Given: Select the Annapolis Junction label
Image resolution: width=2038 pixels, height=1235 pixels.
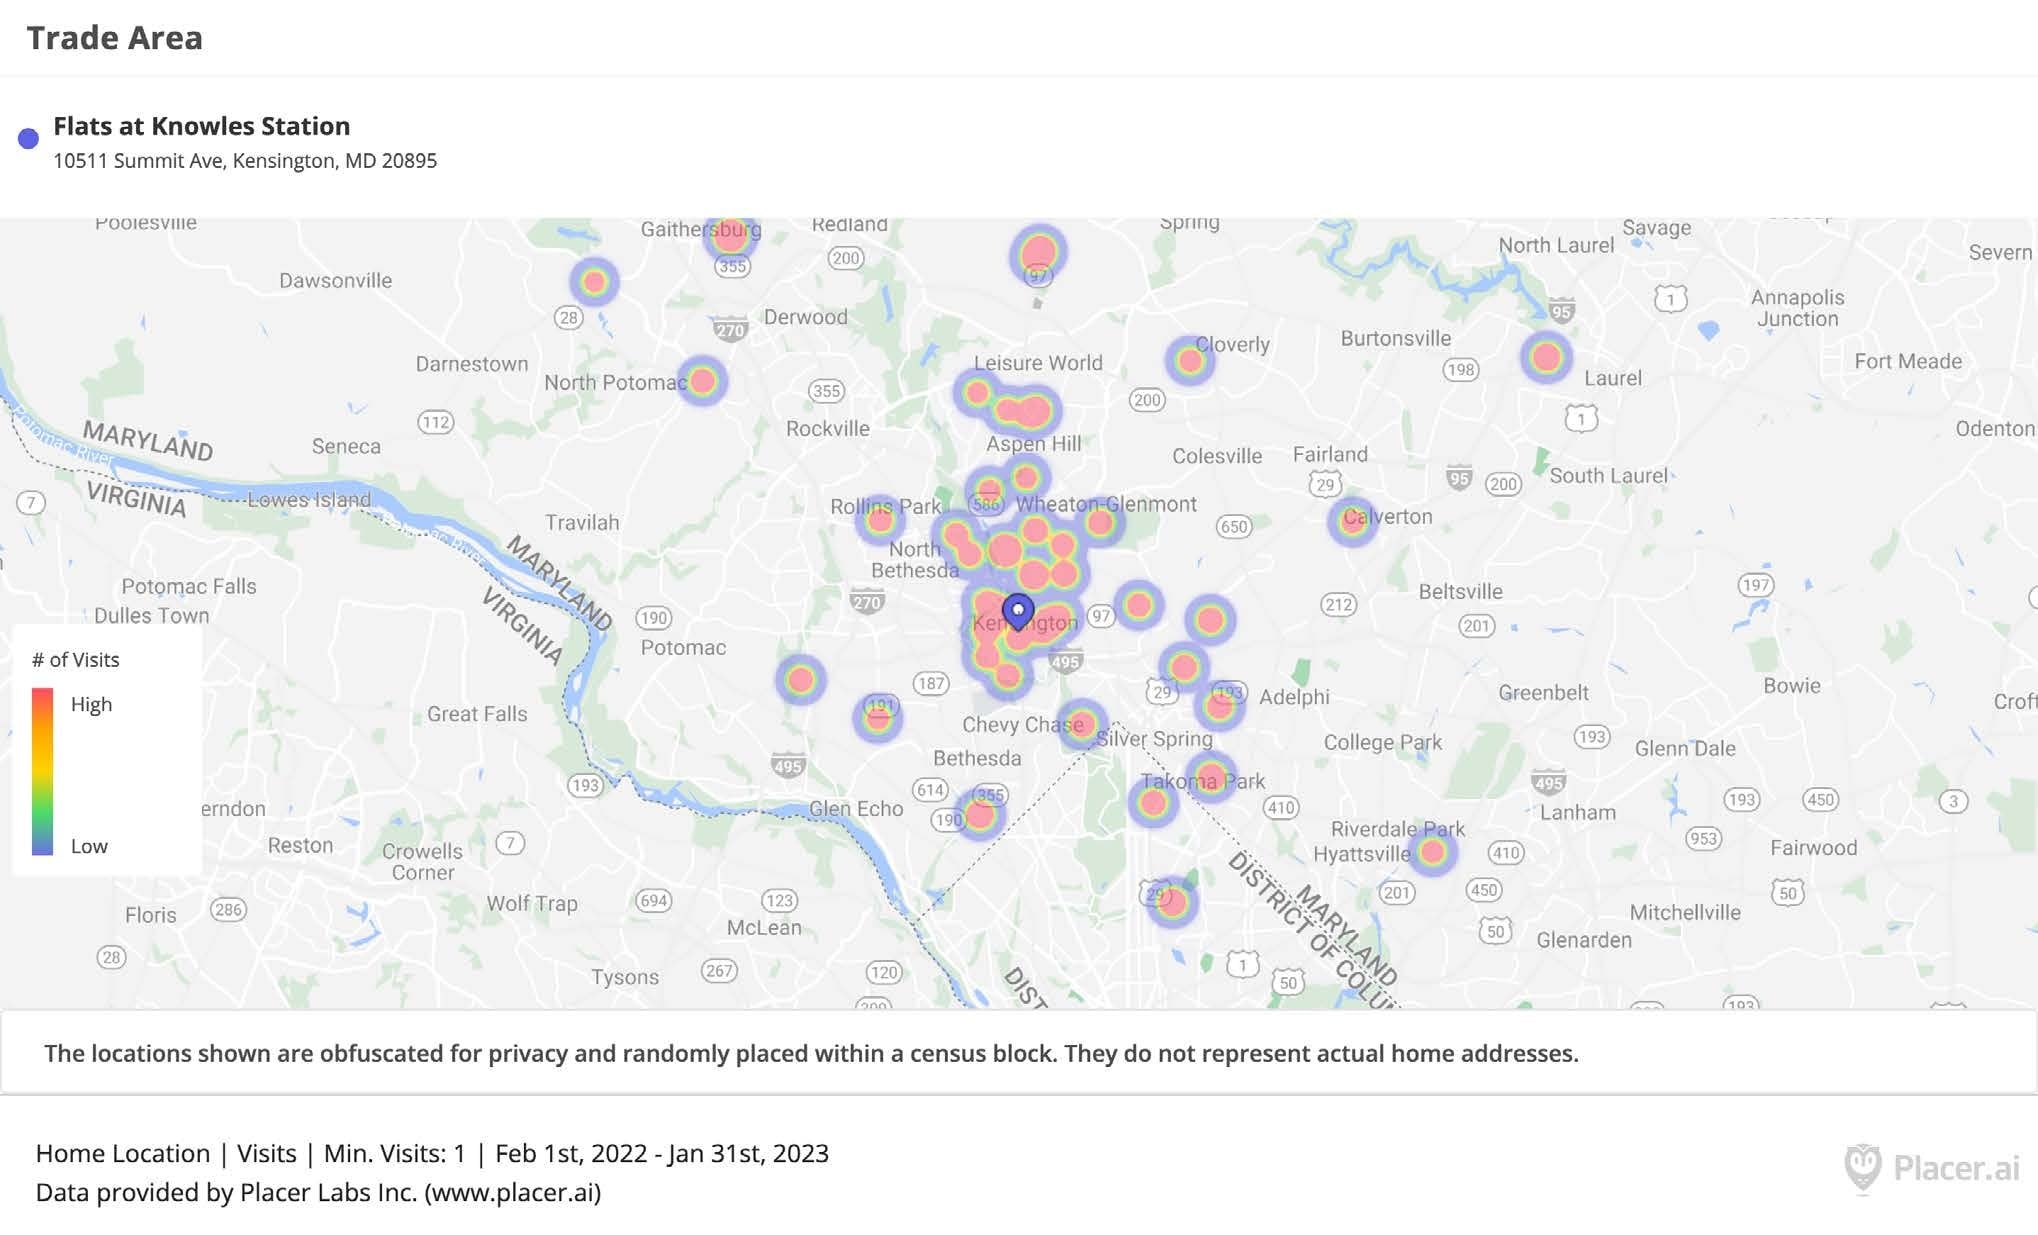Looking at the screenshot, I should pyautogui.click(x=1798, y=308).
